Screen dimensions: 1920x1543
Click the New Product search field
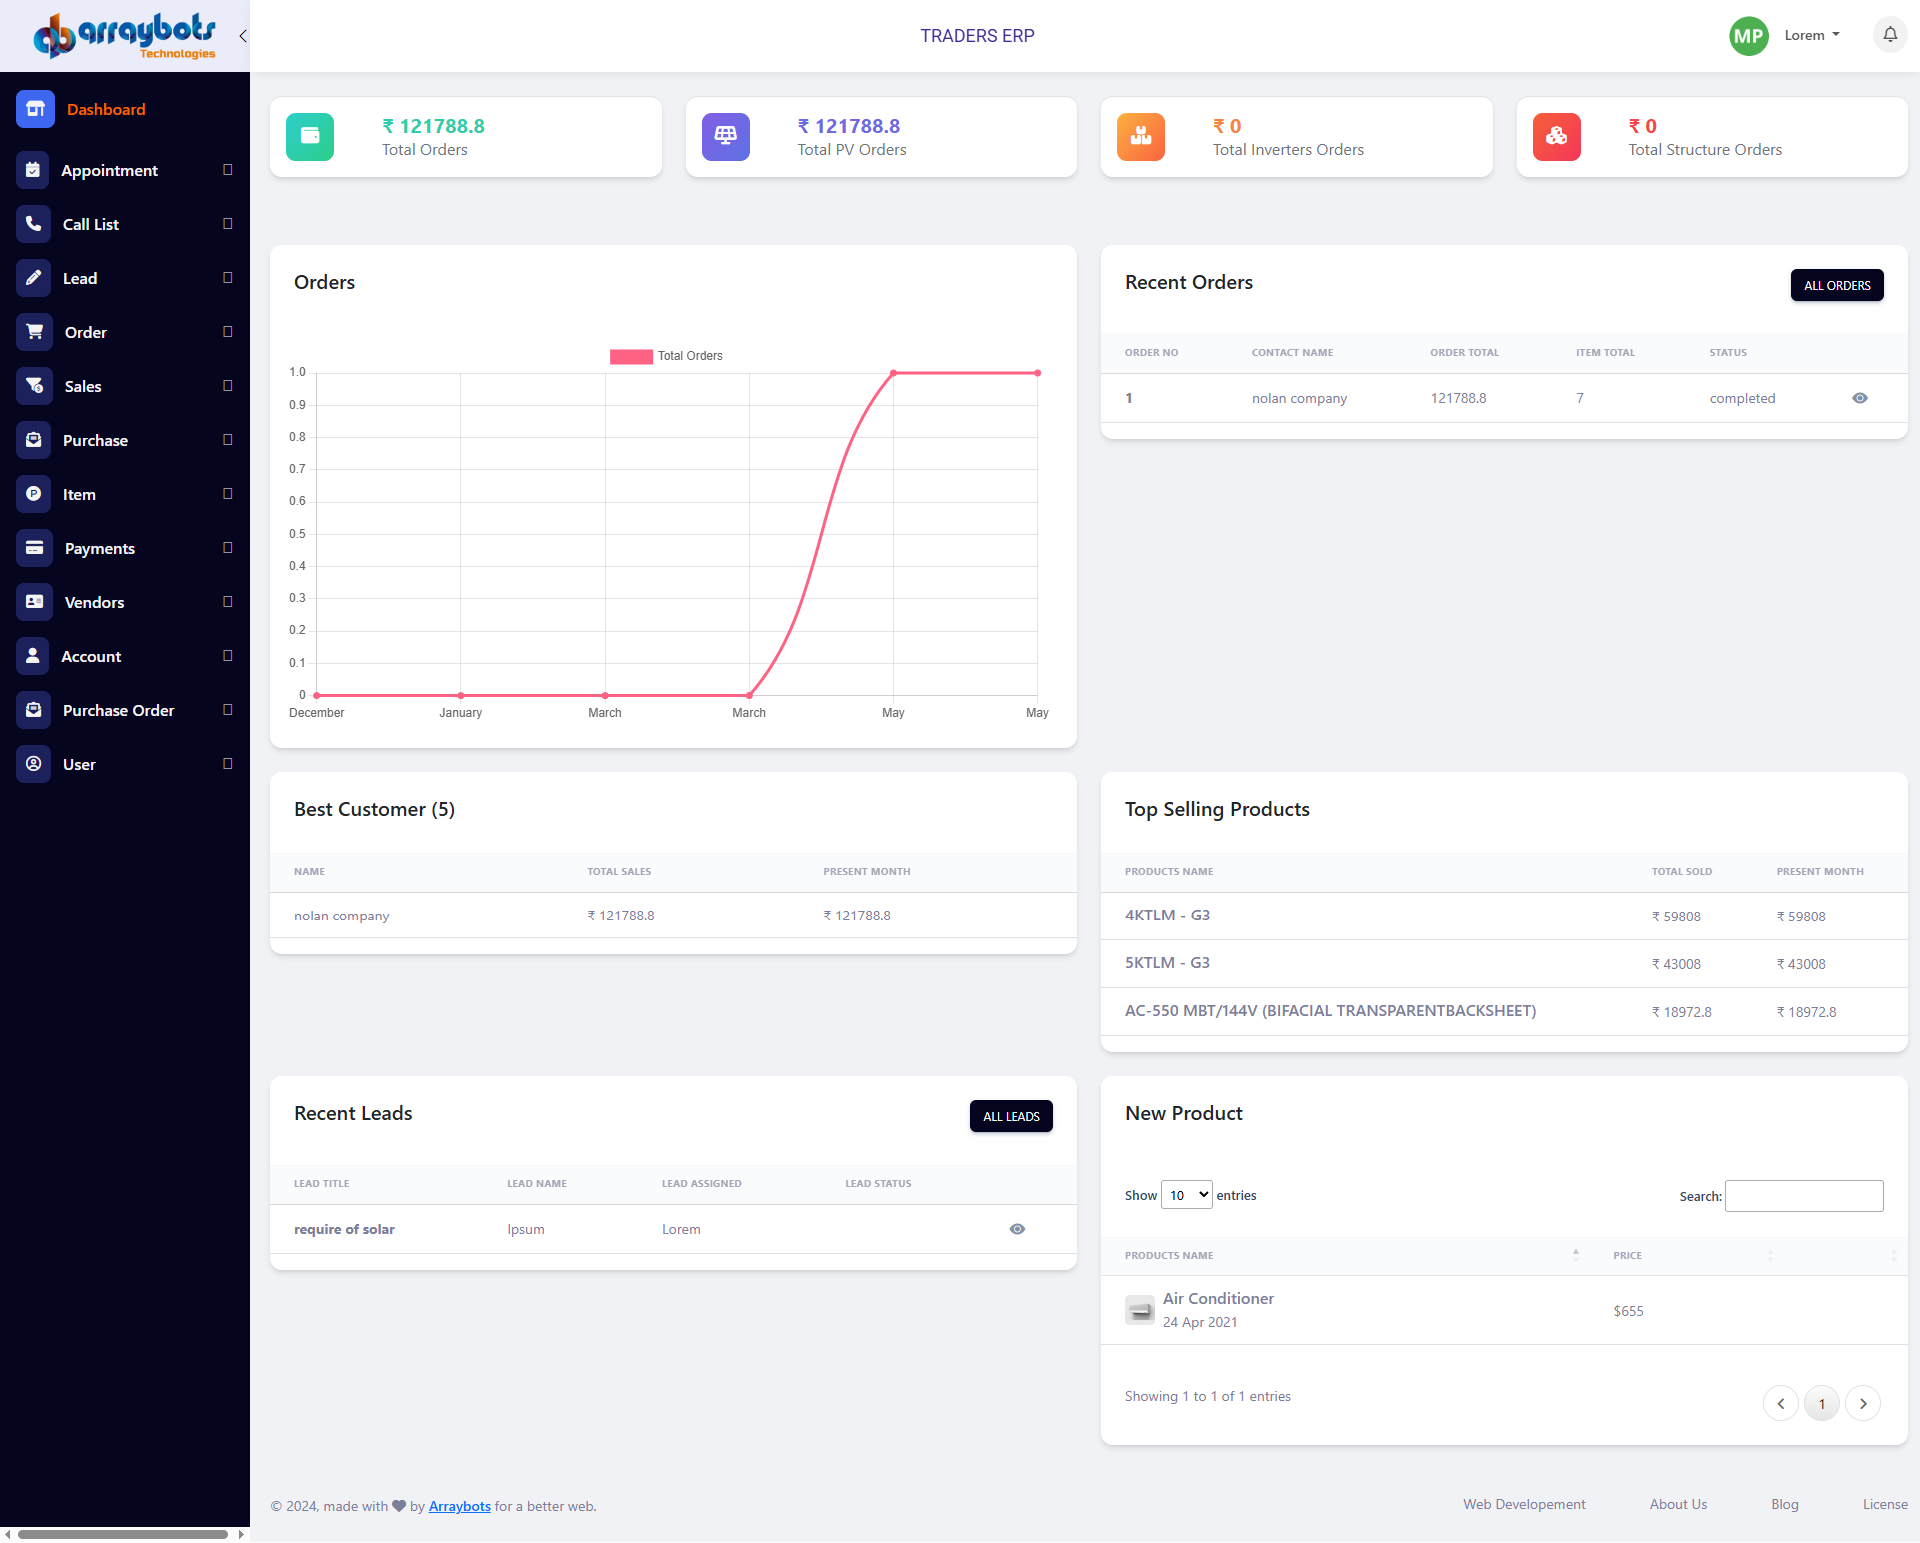[x=1803, y=1196]
